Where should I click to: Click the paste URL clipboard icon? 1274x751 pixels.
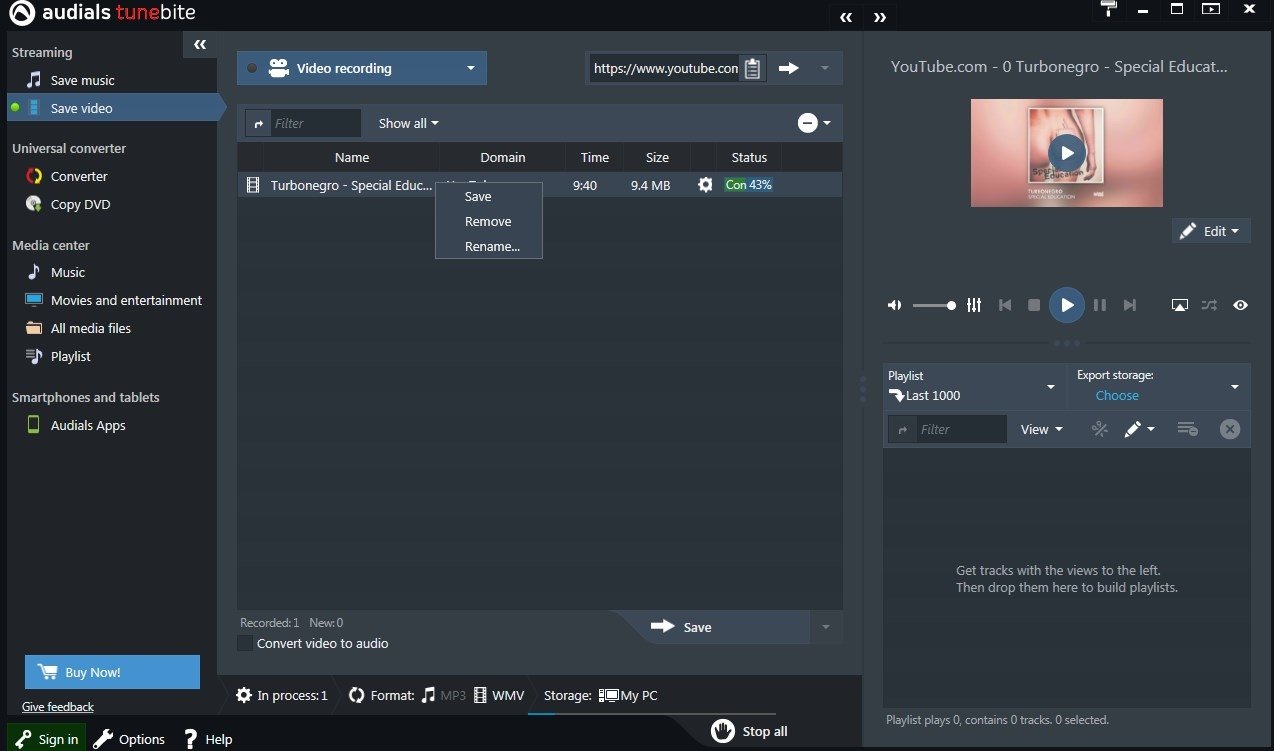(753, 69)
